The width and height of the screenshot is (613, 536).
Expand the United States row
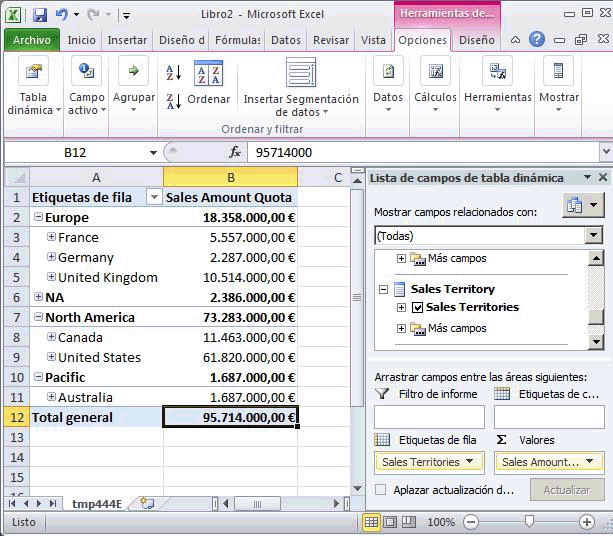coord(51,356)
